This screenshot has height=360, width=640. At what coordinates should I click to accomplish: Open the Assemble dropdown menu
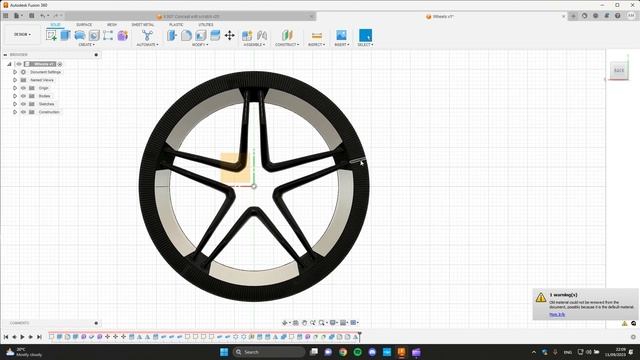pos(254,44)
